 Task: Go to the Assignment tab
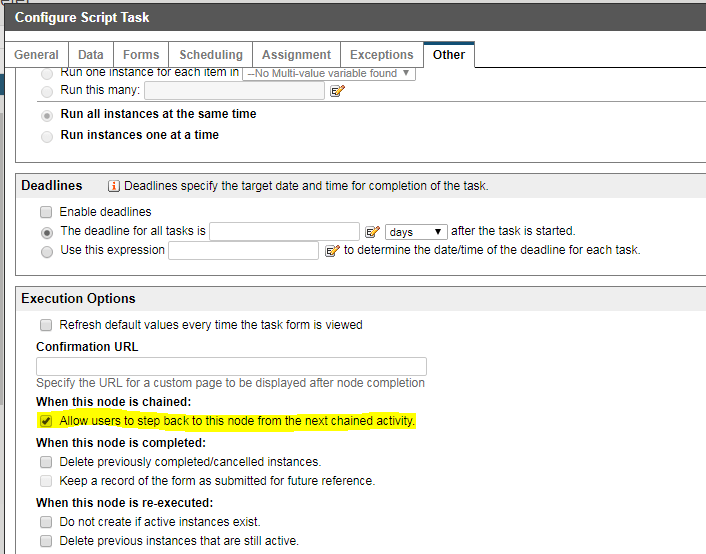coord(296,54)
